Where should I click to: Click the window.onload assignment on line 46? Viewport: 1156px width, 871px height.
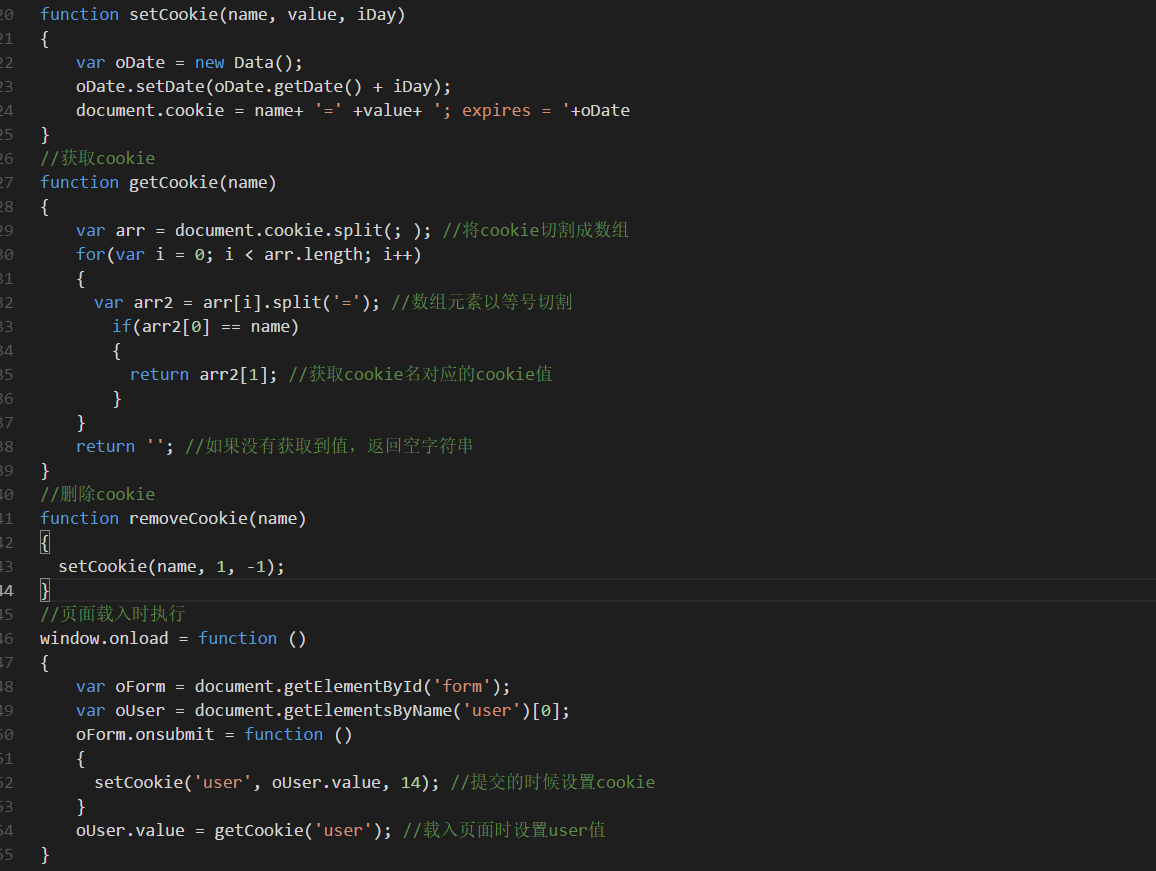[103, 638]
